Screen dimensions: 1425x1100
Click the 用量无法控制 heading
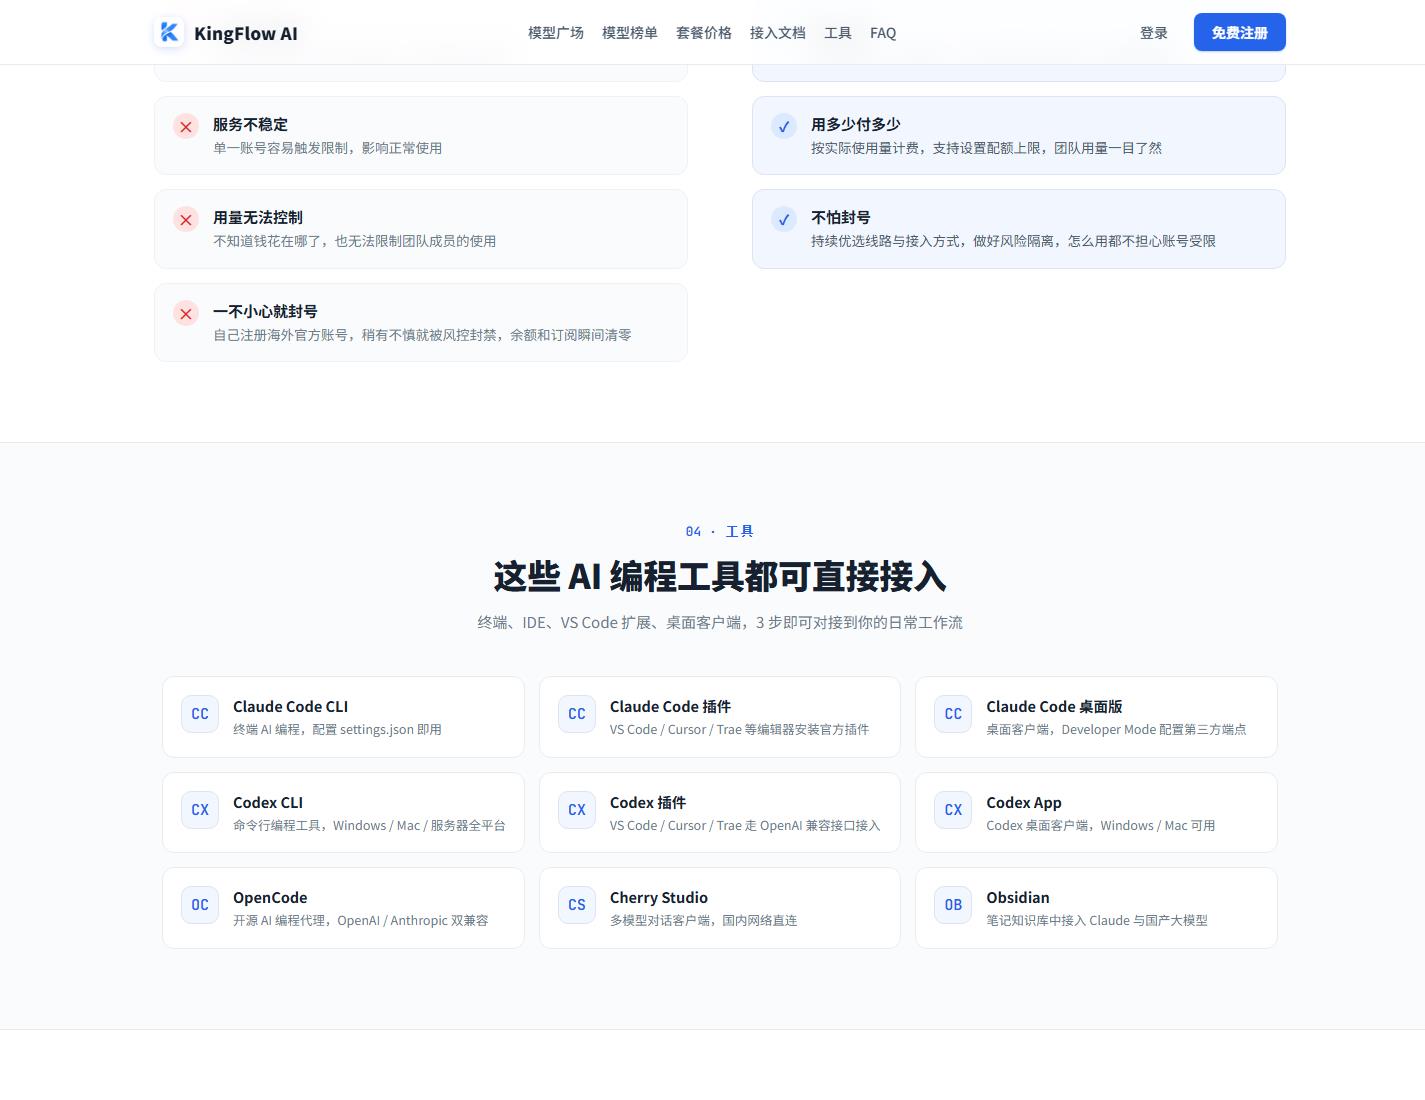[x=258, y=217]
